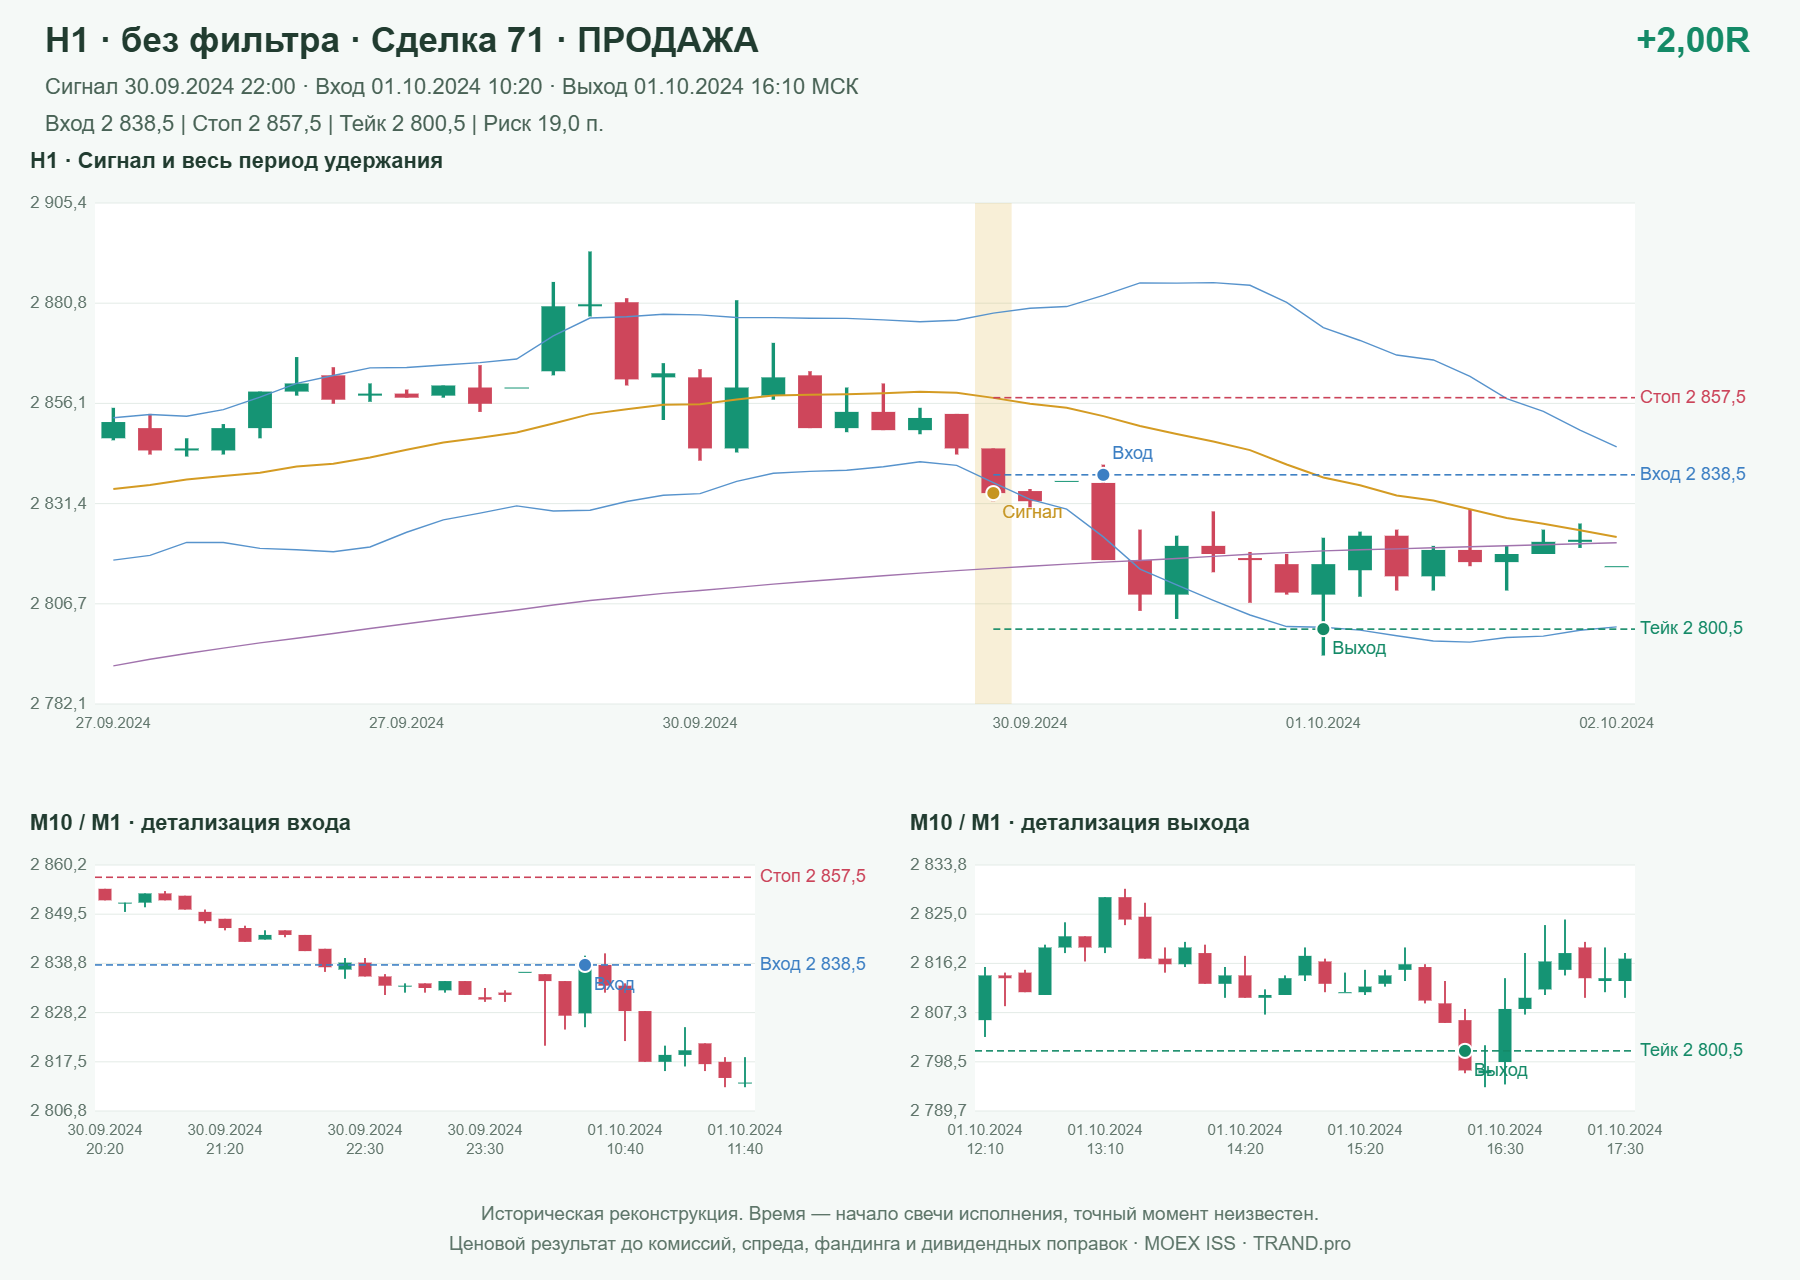Click the signal, entry and exit time line
This screenshot has width=1800, height=1280.
tap(452, 87)
